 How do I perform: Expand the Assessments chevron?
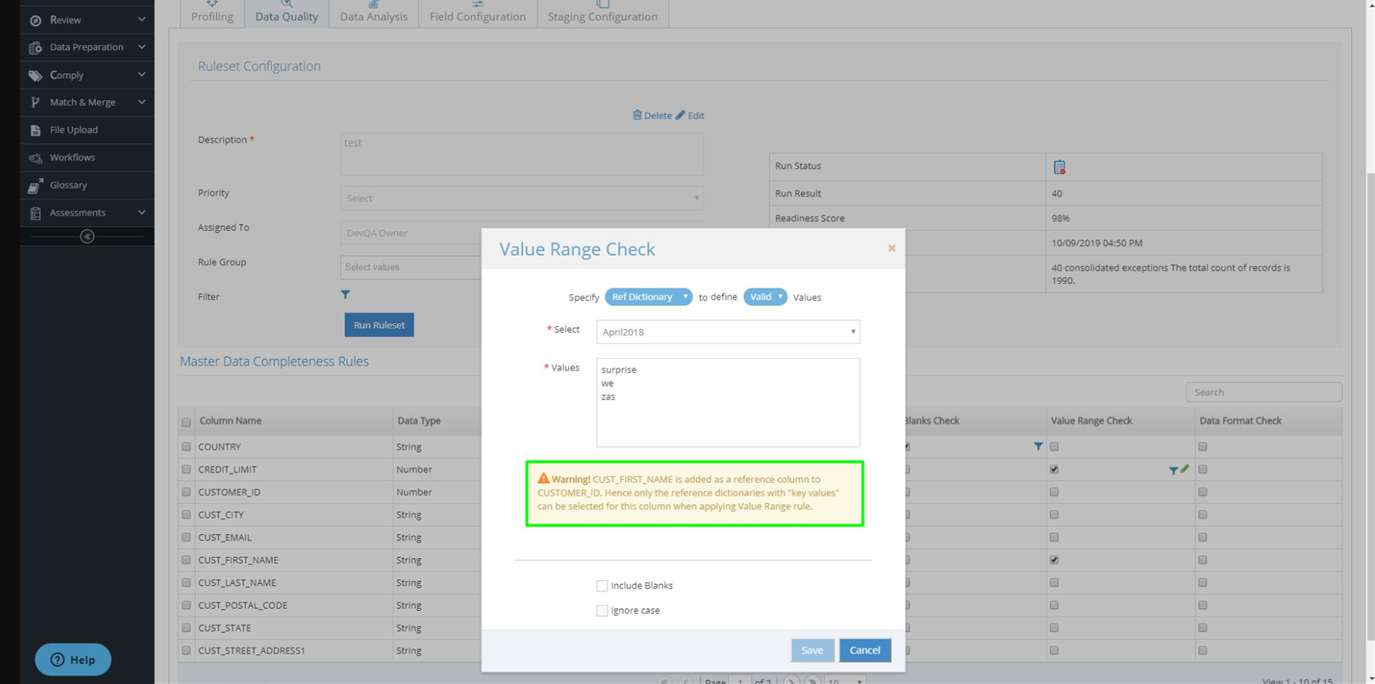point(141,213)
